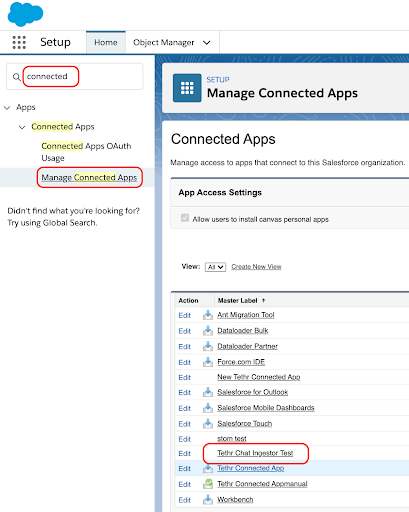Click install icon next to Ant Migration Tool
Image resolution: width=409 pixels, height=512 pixels.
[x=208, y=315]
